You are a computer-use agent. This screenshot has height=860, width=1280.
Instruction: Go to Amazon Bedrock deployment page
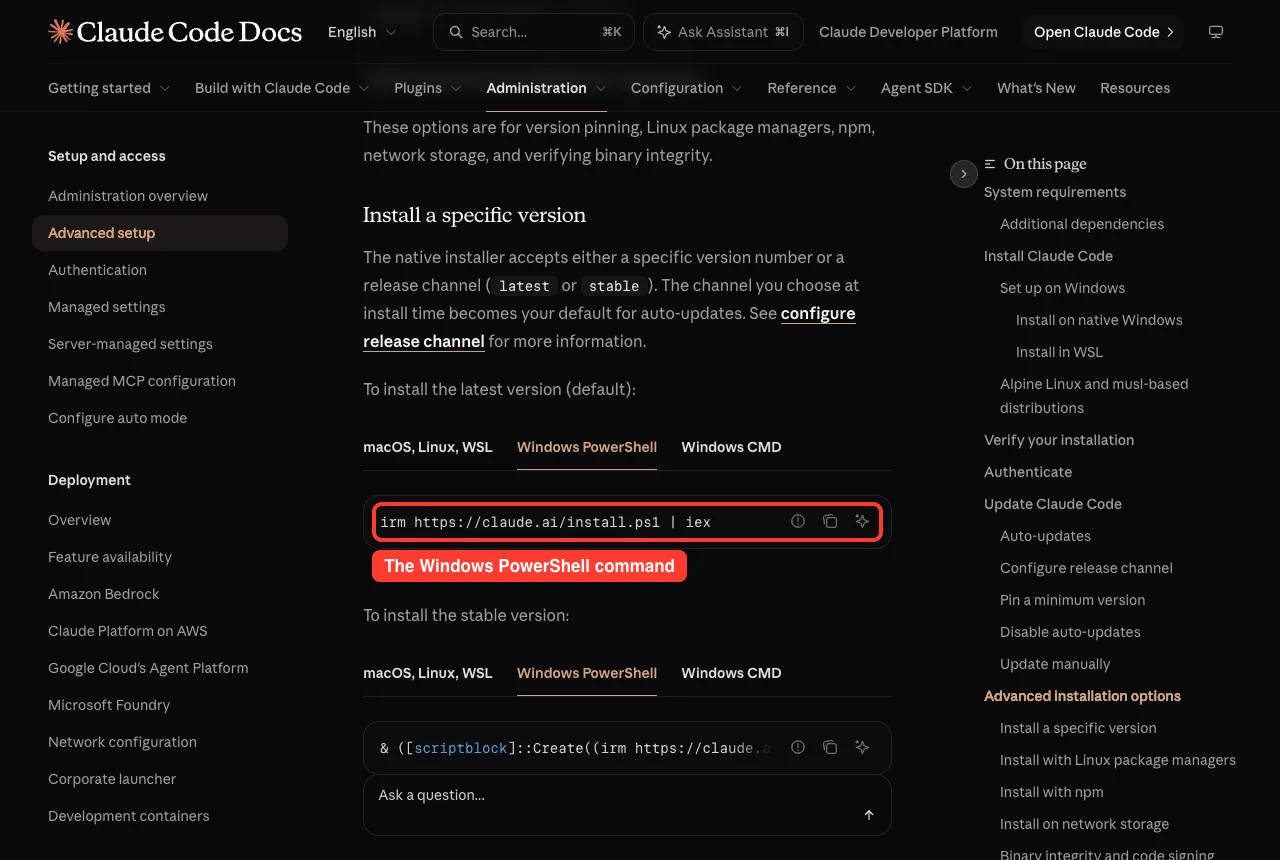point(104,594)
